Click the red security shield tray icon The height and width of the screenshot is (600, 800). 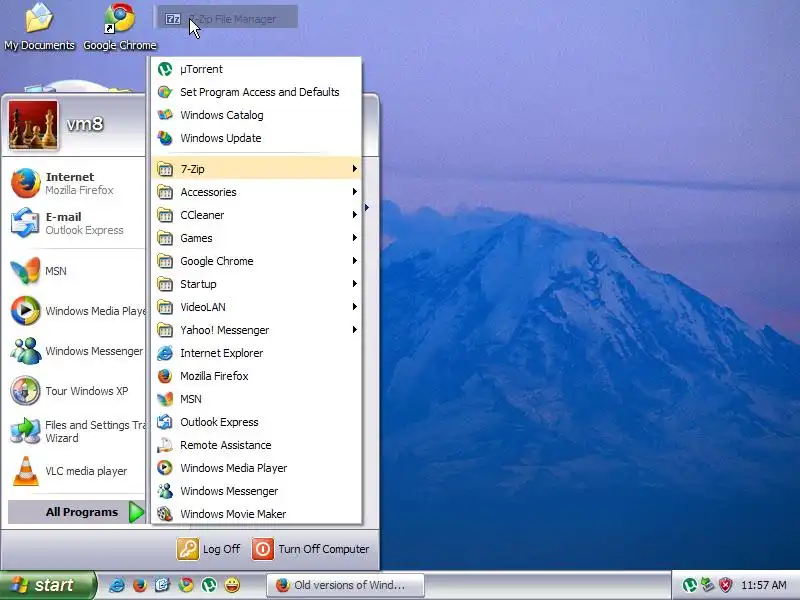coord(725,585)
